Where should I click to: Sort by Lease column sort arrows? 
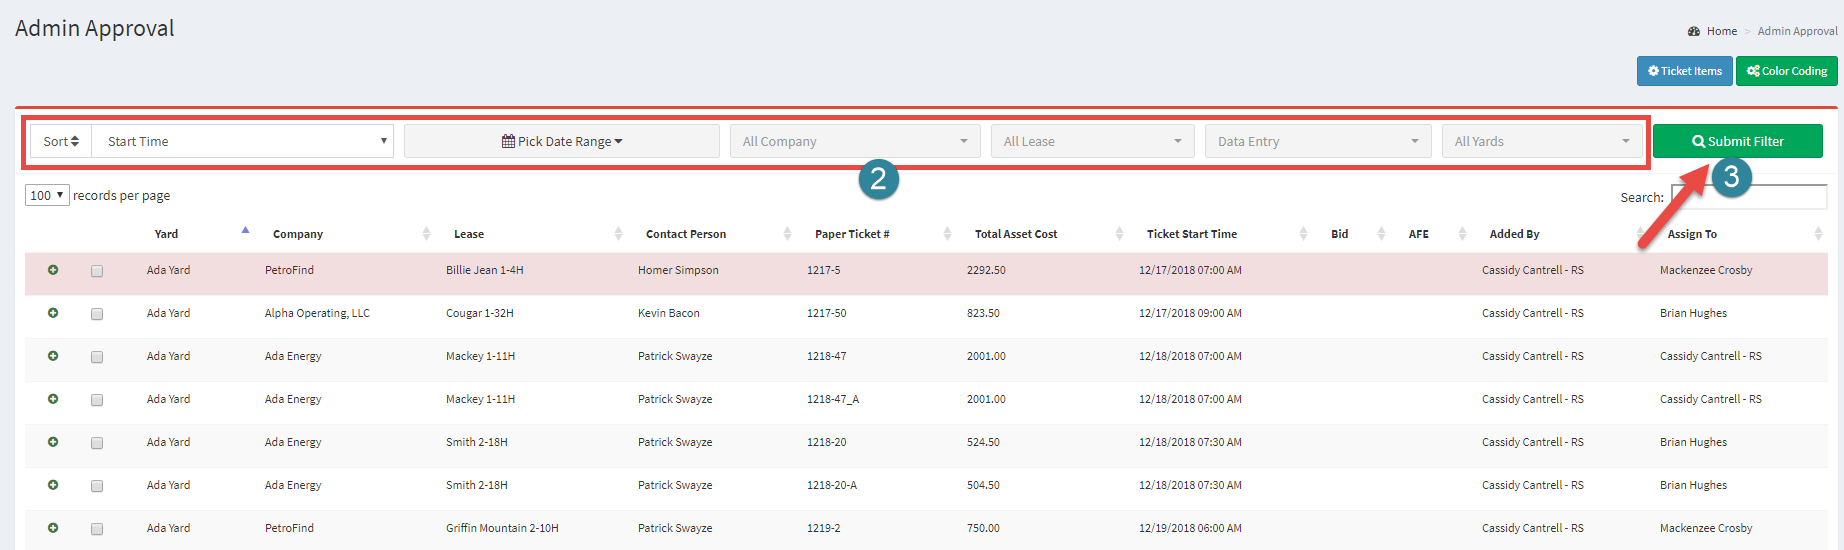pyautogui.click(x=618, y=234)
